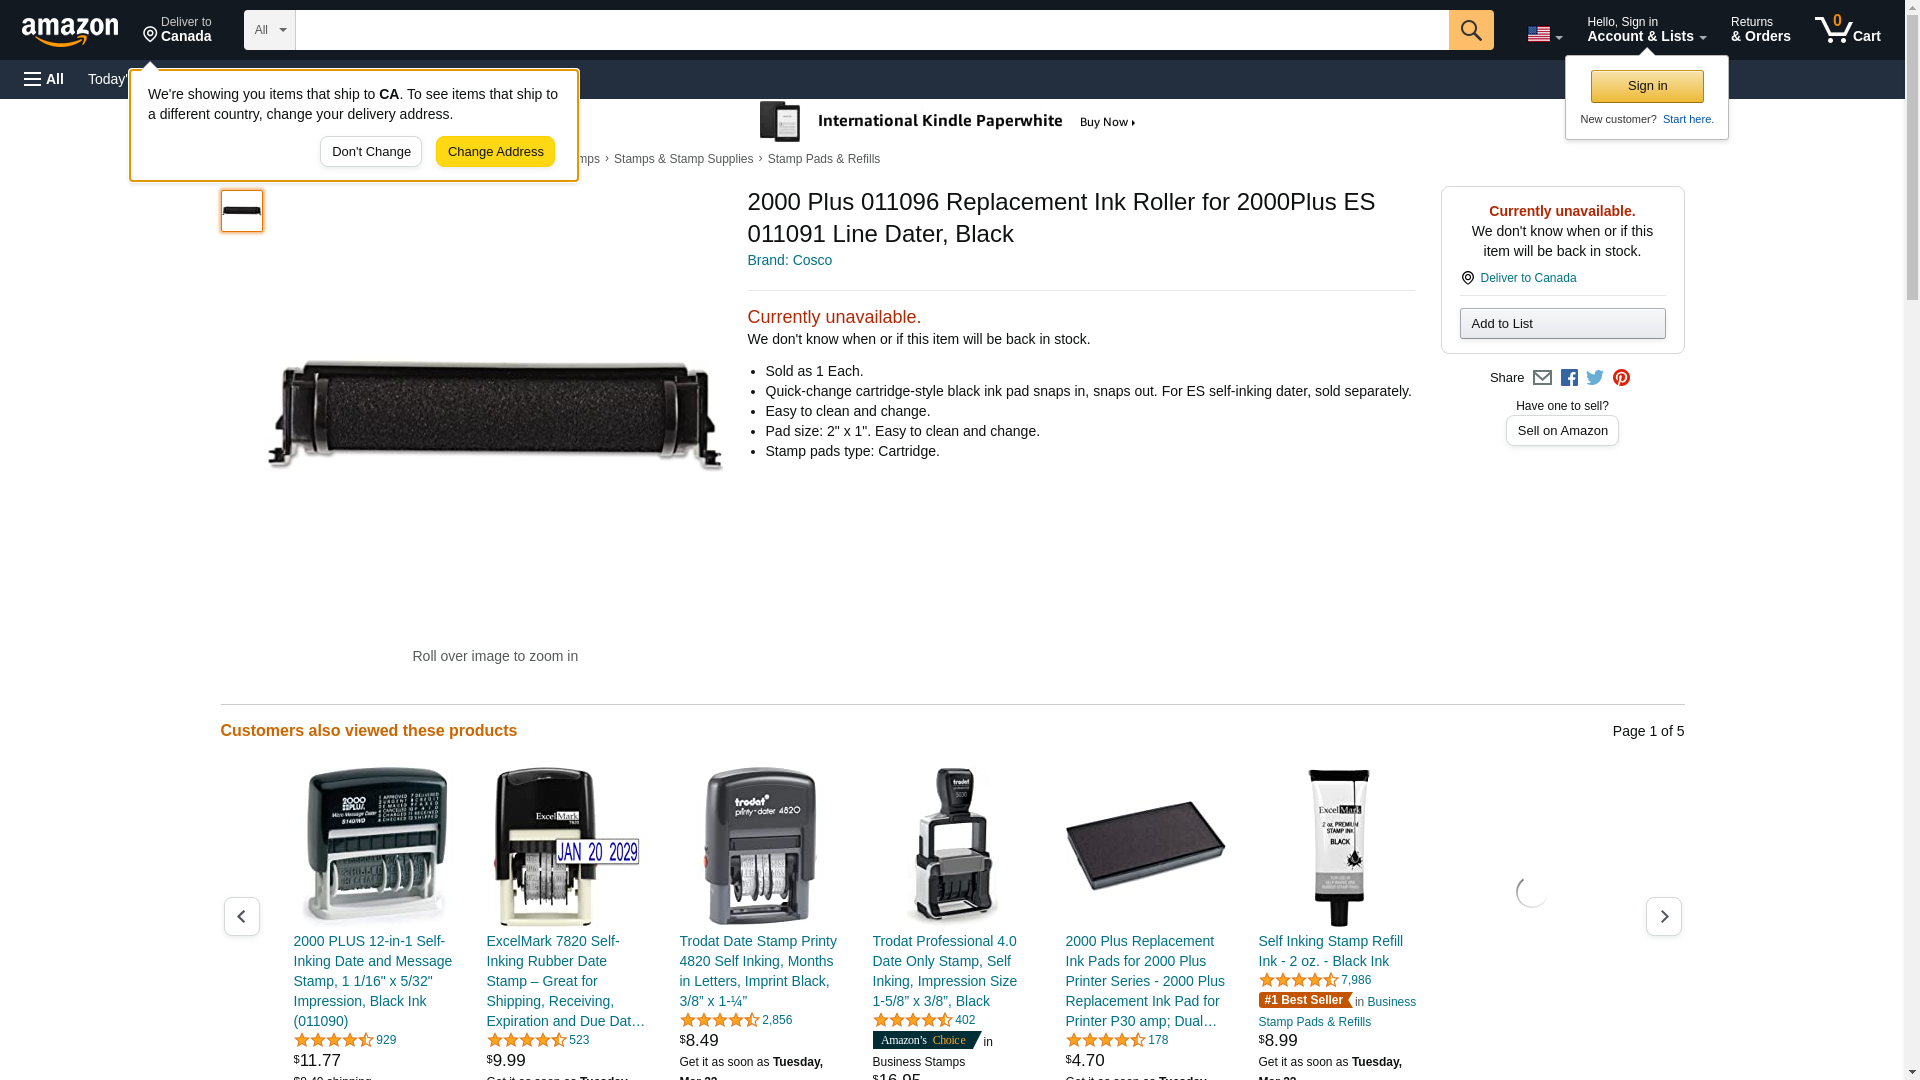The height and width of the screenshot is (1080, 1920).
Task: Share product on Pinterest icon
Action: click(1621, 378)
